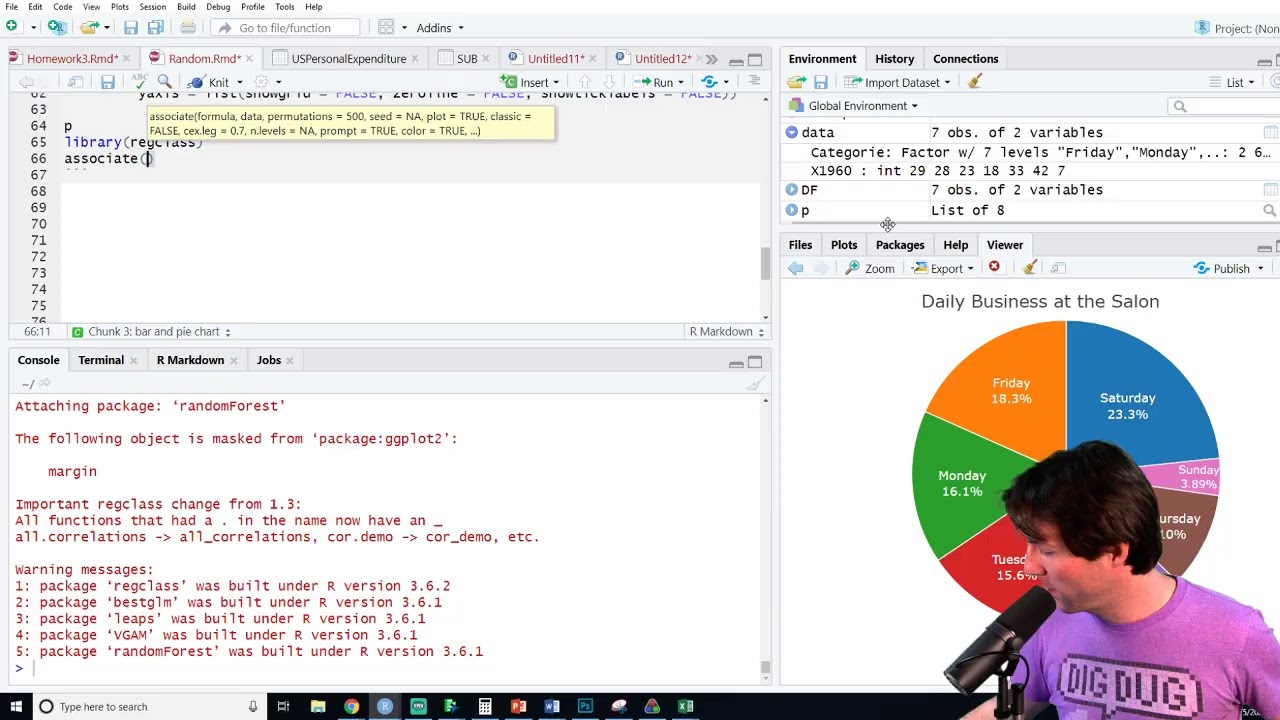Show the document in a new window
Image resolution: width=1280 pixels, height=720 pixels.
click(75, 82)
